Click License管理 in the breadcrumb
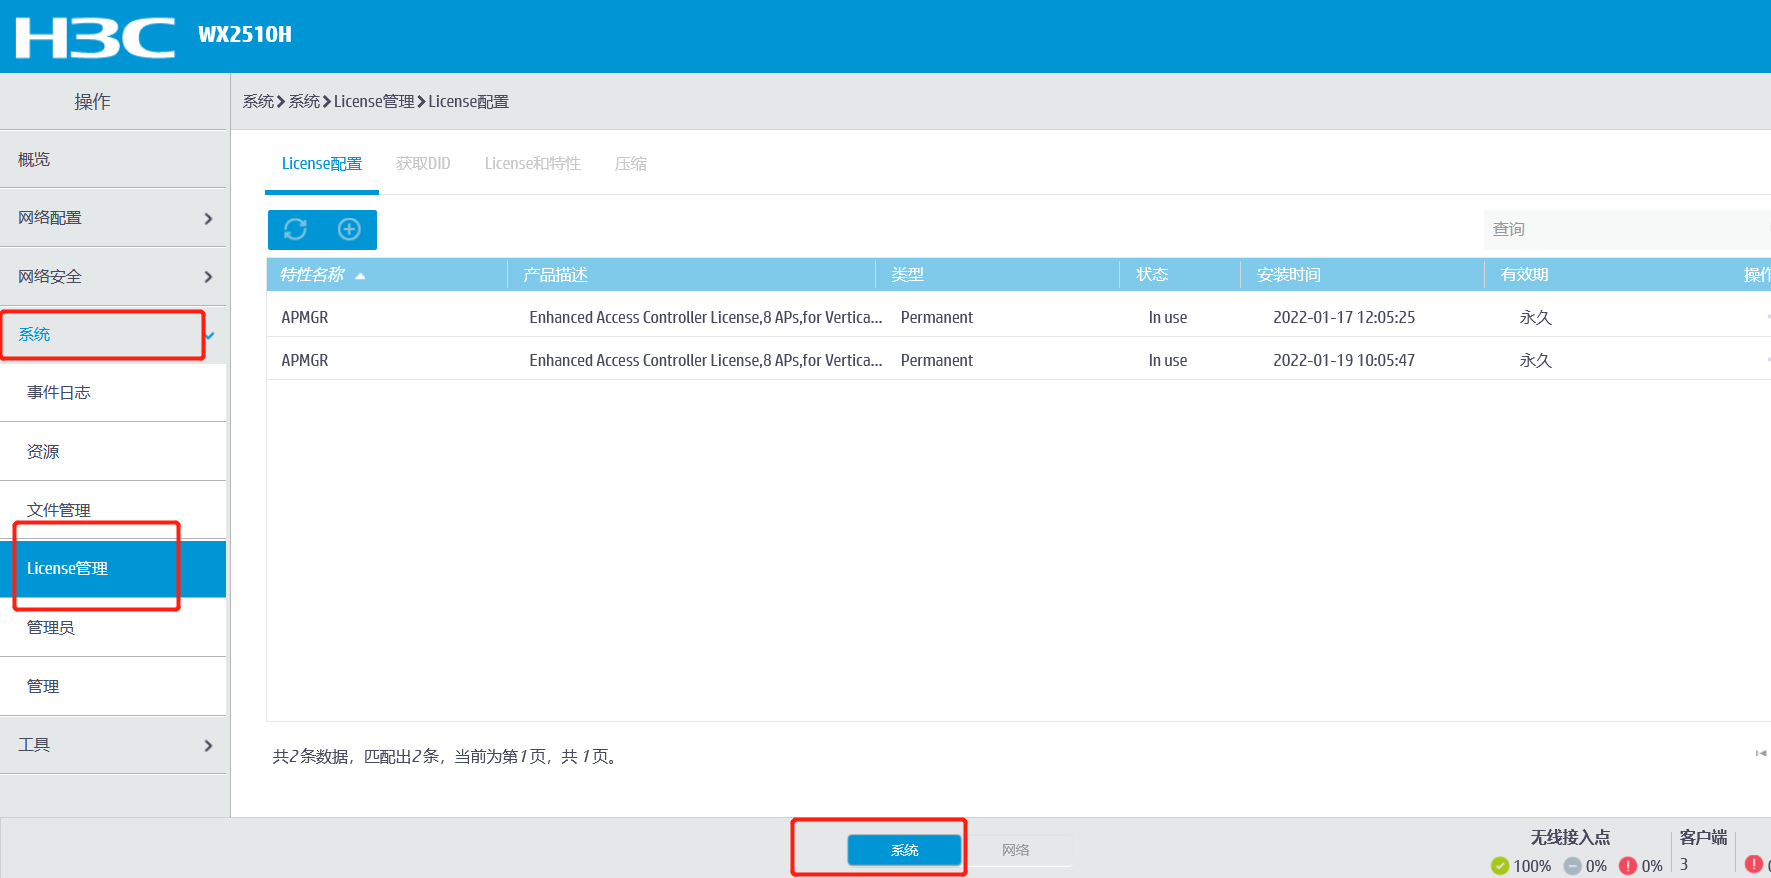This screenshot has width=1771, height=878. 374,102
